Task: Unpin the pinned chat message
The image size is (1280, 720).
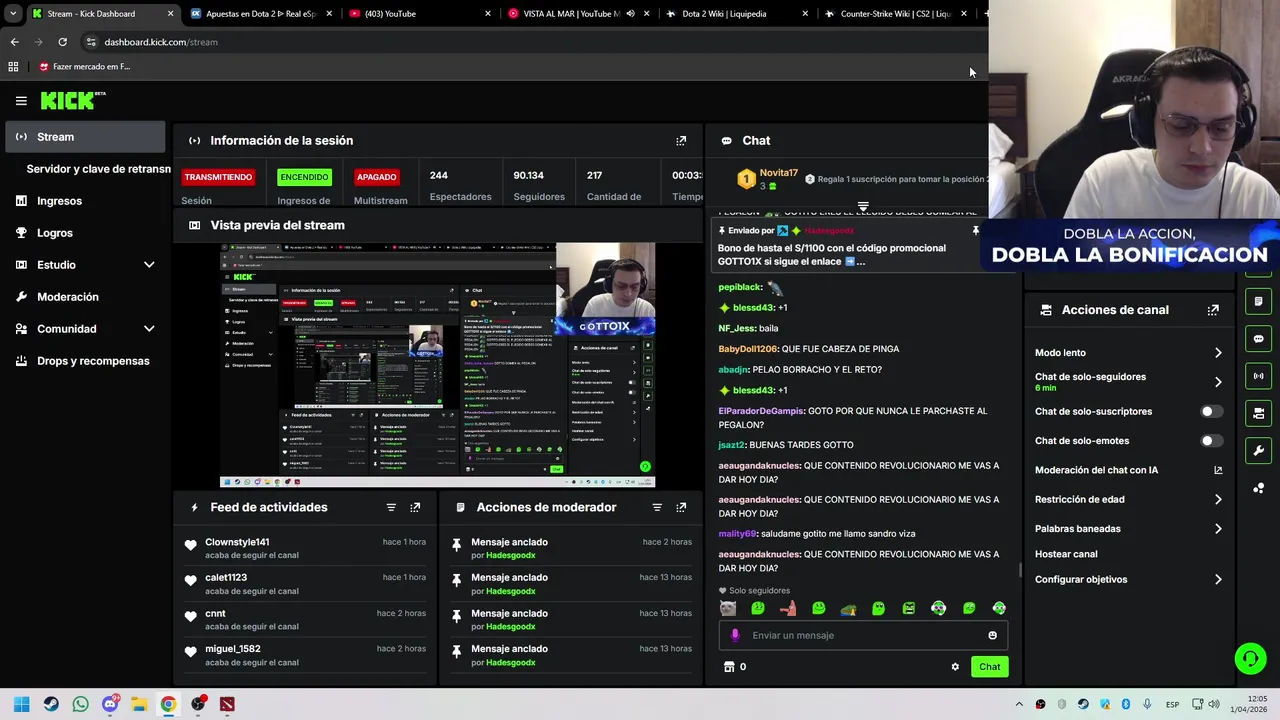Action: point(975,231)
